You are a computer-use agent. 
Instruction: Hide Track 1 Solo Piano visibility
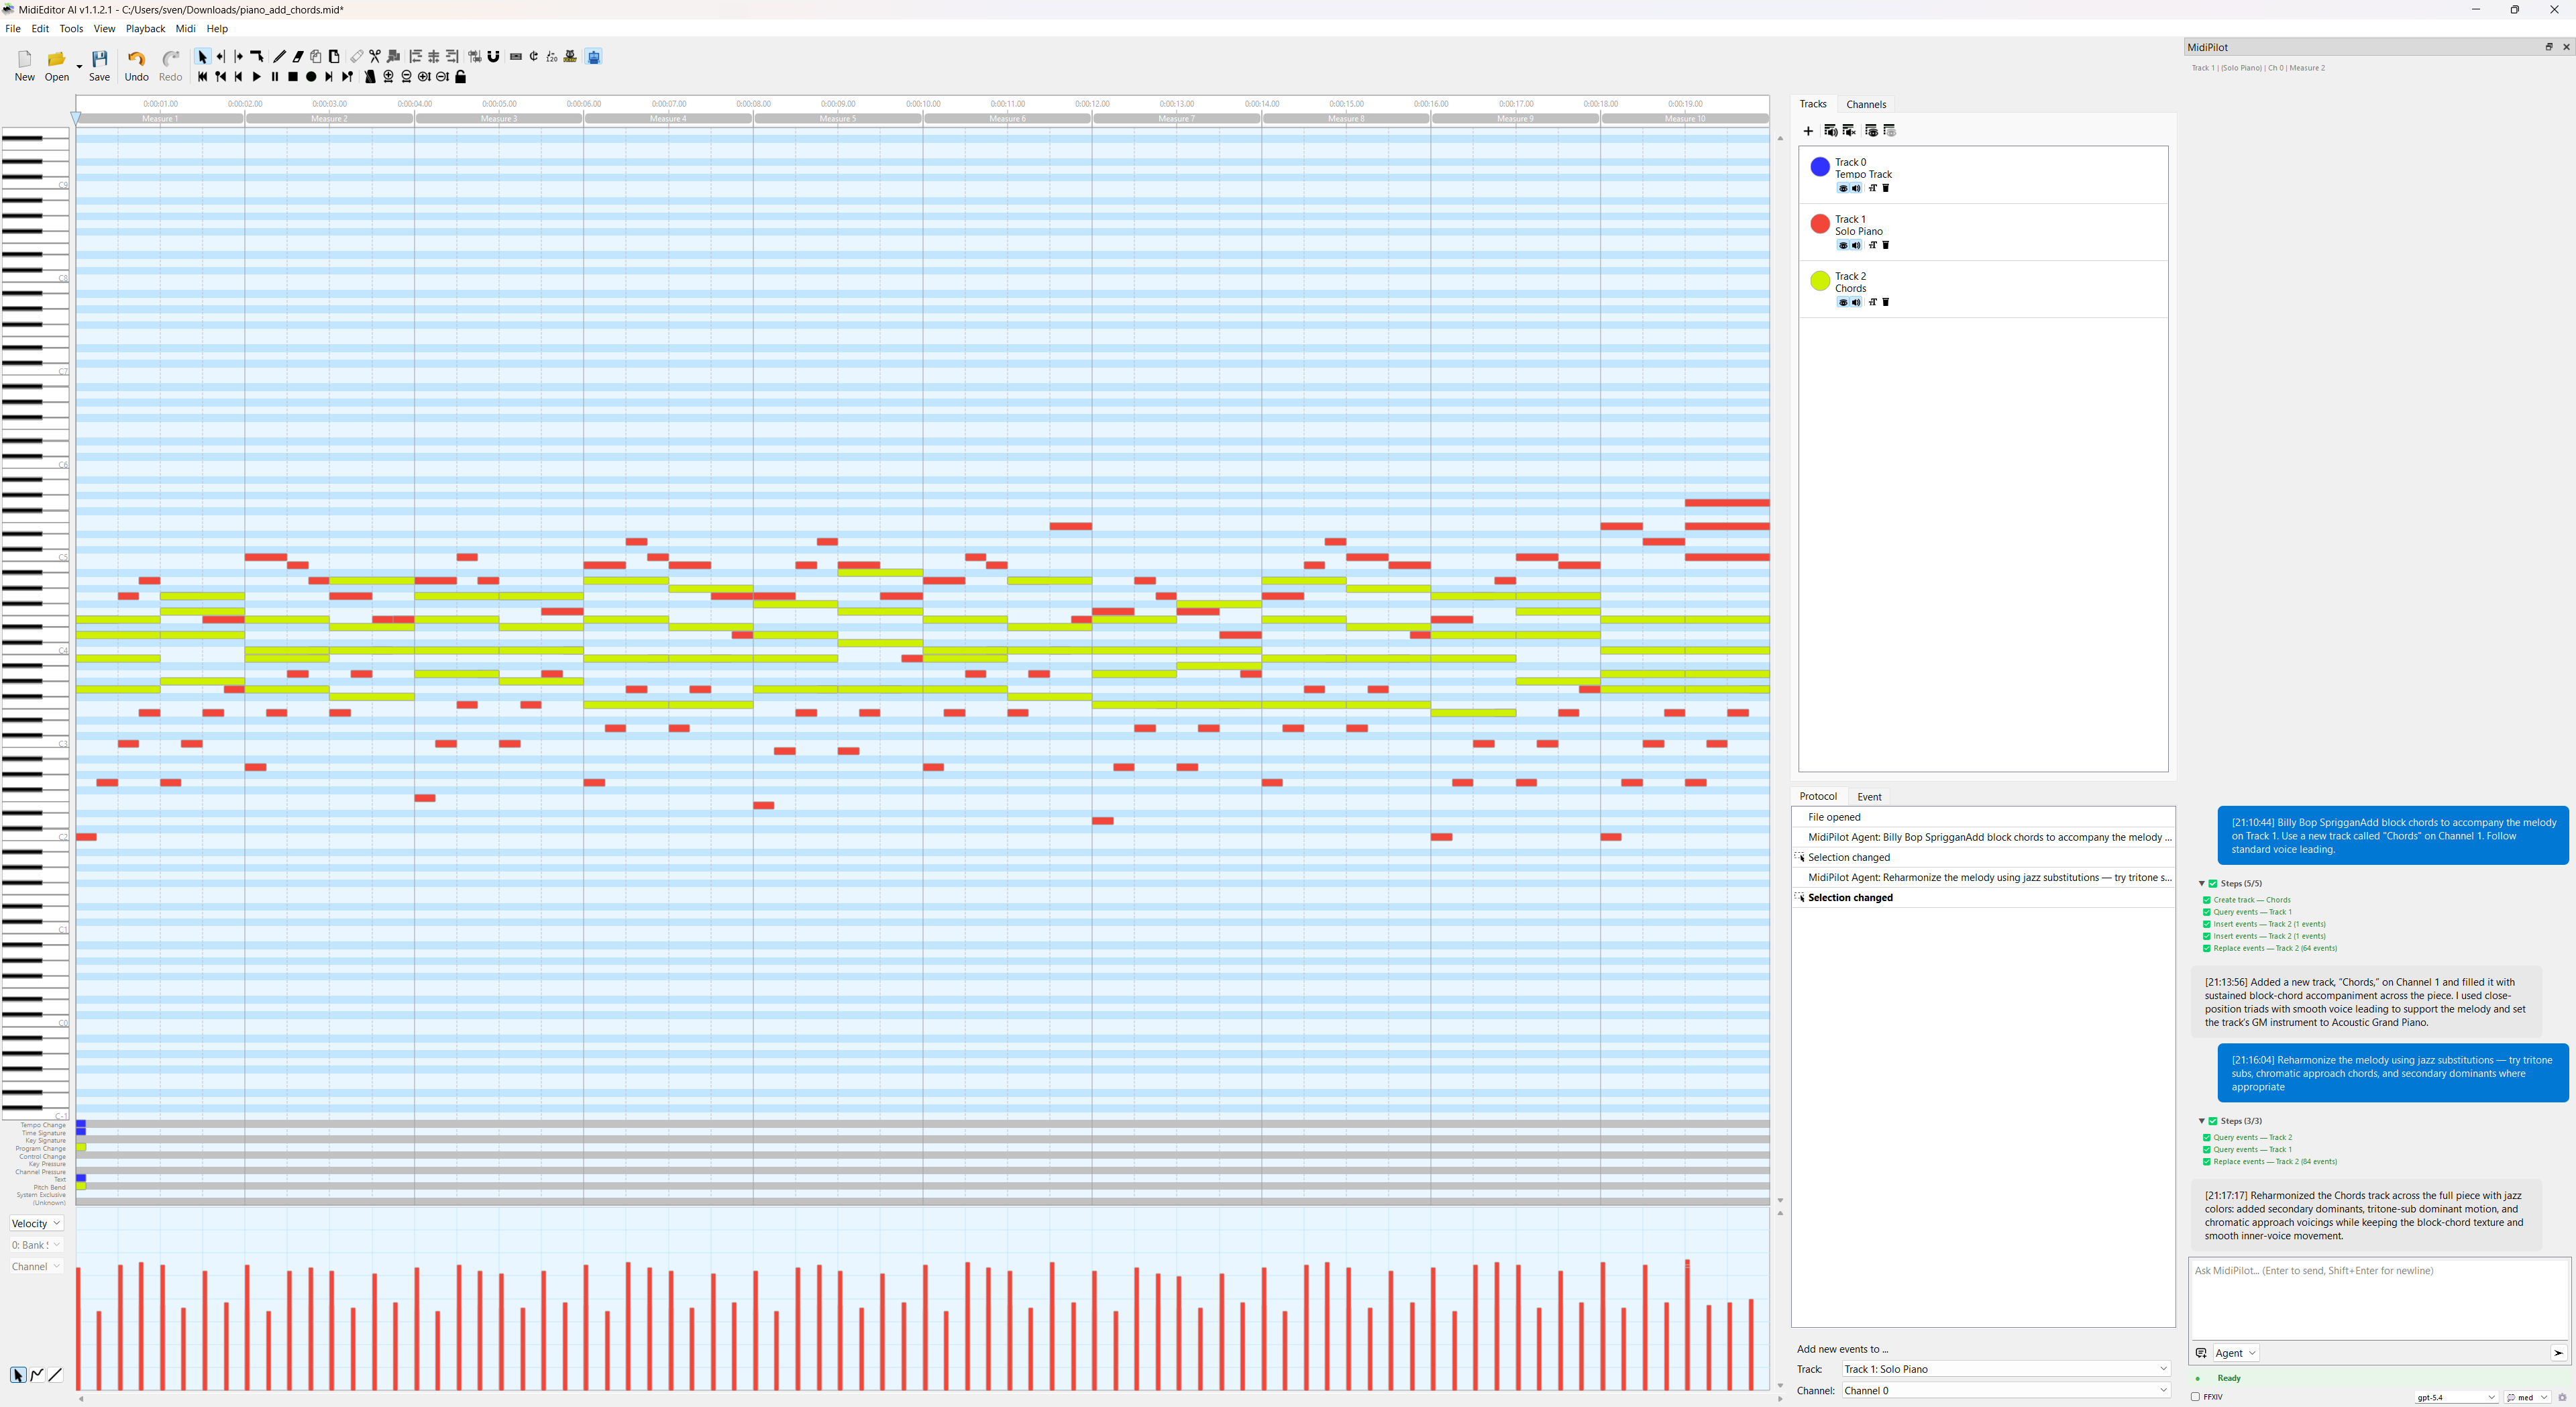point(1843,245)
